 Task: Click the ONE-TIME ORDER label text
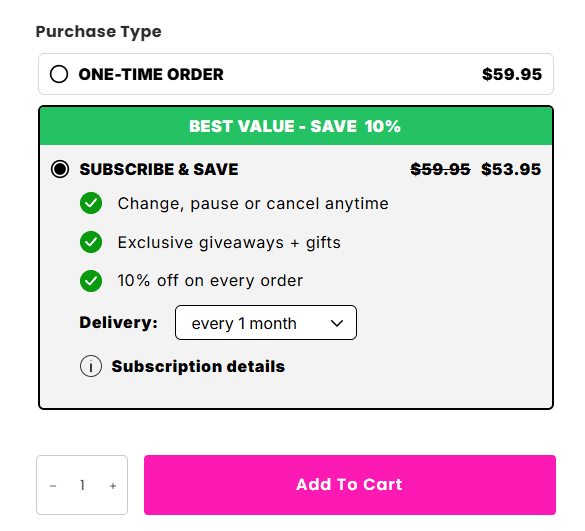coord(151,74)
